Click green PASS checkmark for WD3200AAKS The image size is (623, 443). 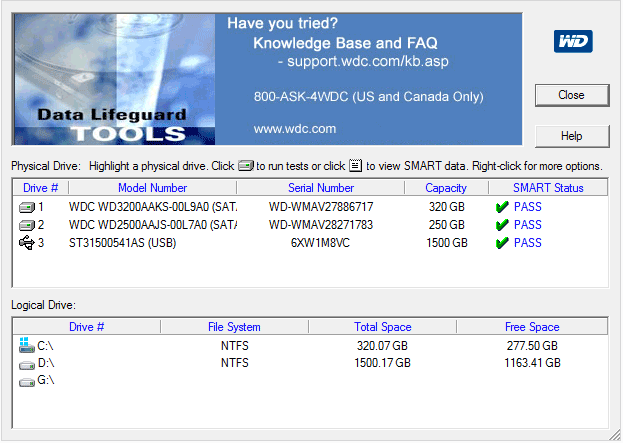click(x=502, y=207)
